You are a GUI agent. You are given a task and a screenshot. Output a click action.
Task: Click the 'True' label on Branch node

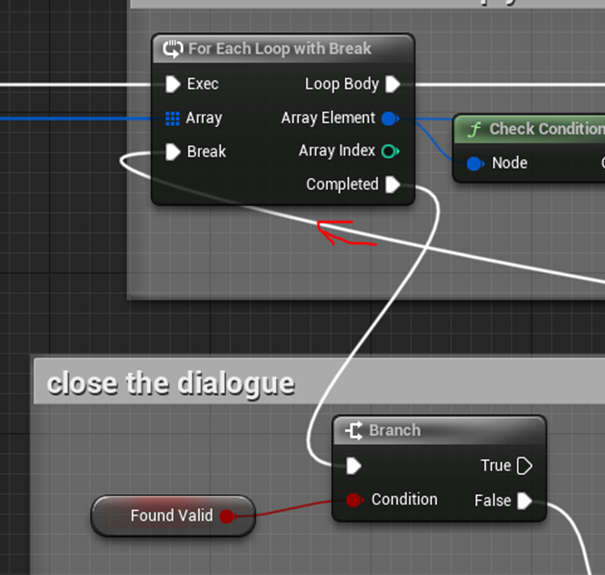point(496,466)
